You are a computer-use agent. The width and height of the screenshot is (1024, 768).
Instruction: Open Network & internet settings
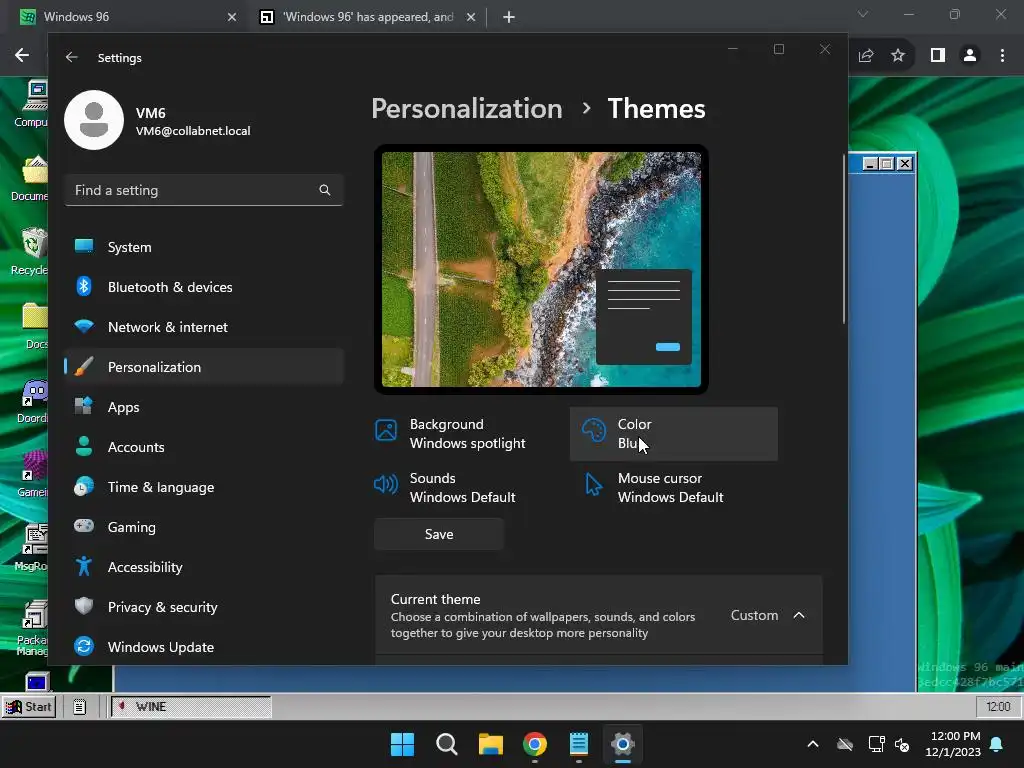coord(204,327)
